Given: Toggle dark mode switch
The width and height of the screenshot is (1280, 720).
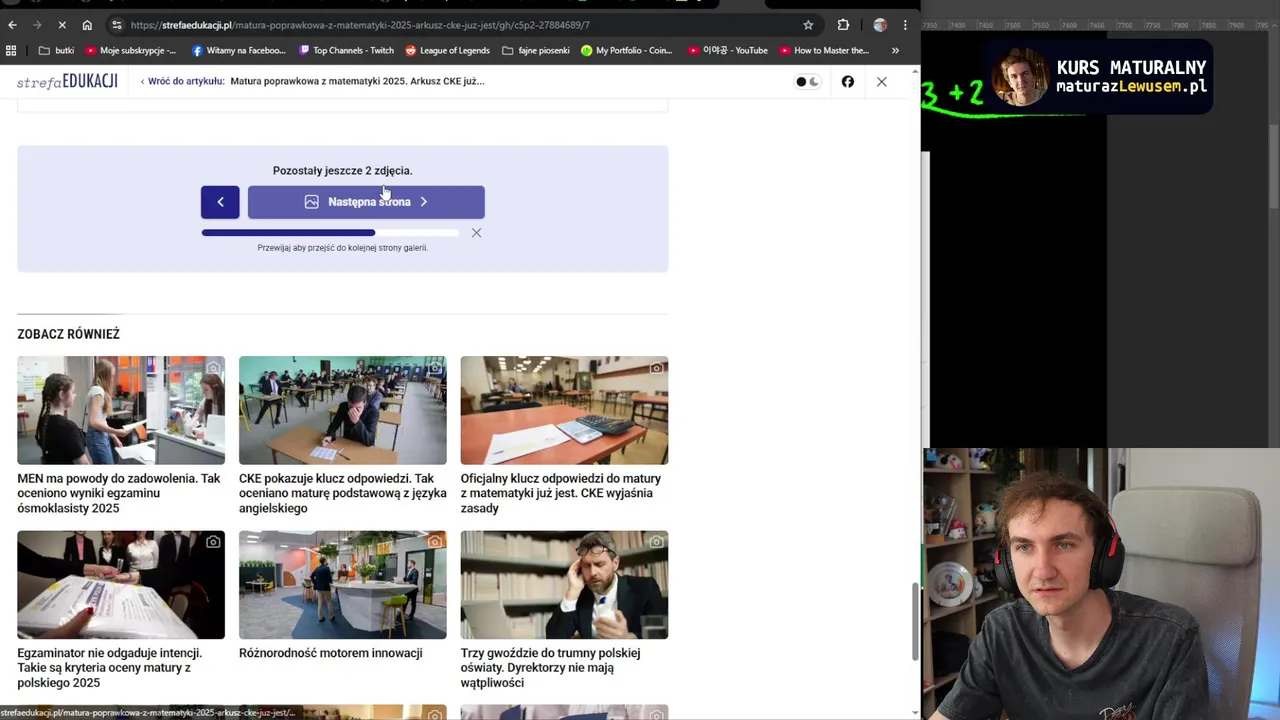Looking at the screenshot, I should click(x=807, y=82).
